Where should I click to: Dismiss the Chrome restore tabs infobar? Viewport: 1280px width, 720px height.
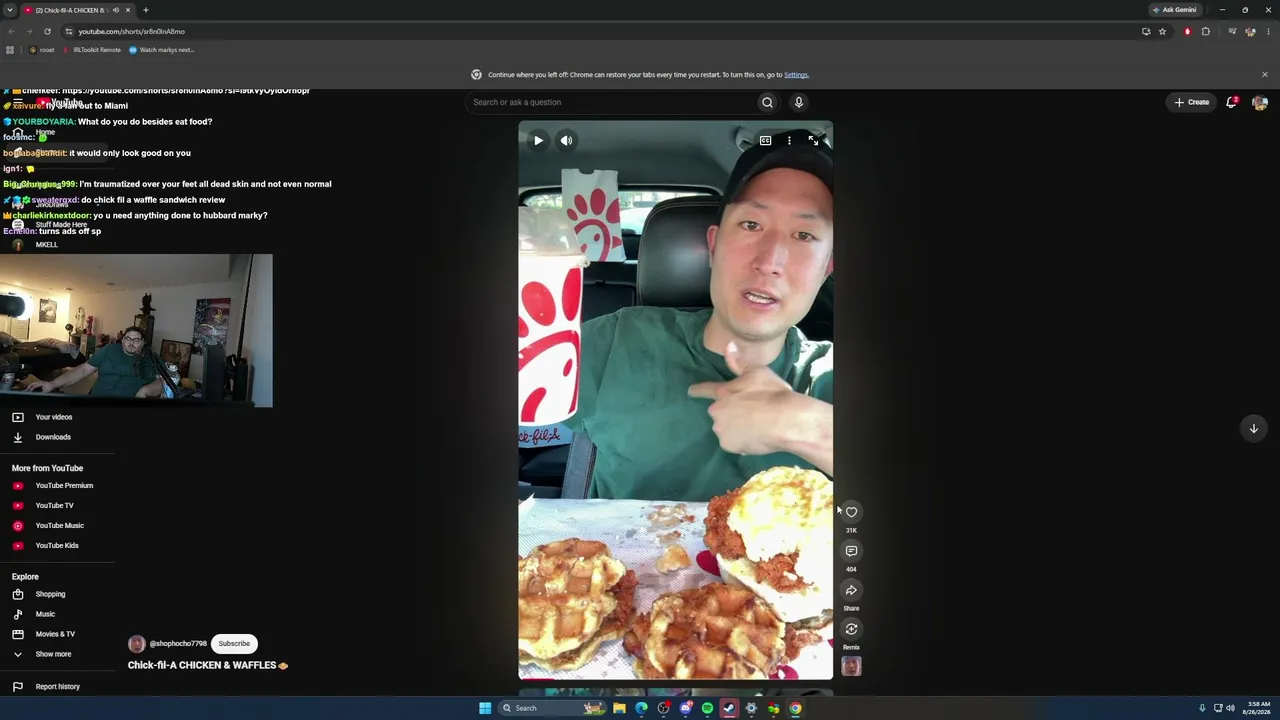(1264, 75)
